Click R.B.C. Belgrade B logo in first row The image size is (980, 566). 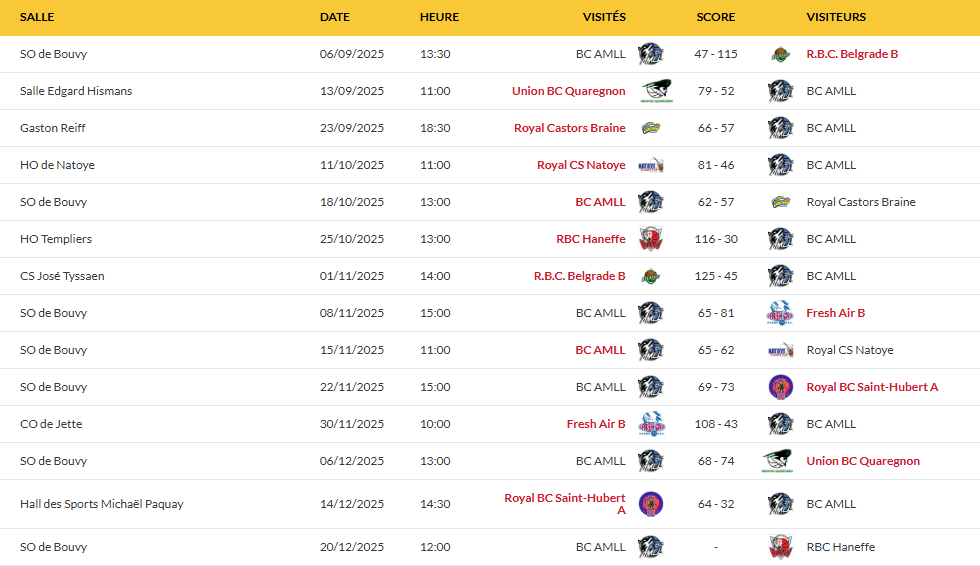781,54
